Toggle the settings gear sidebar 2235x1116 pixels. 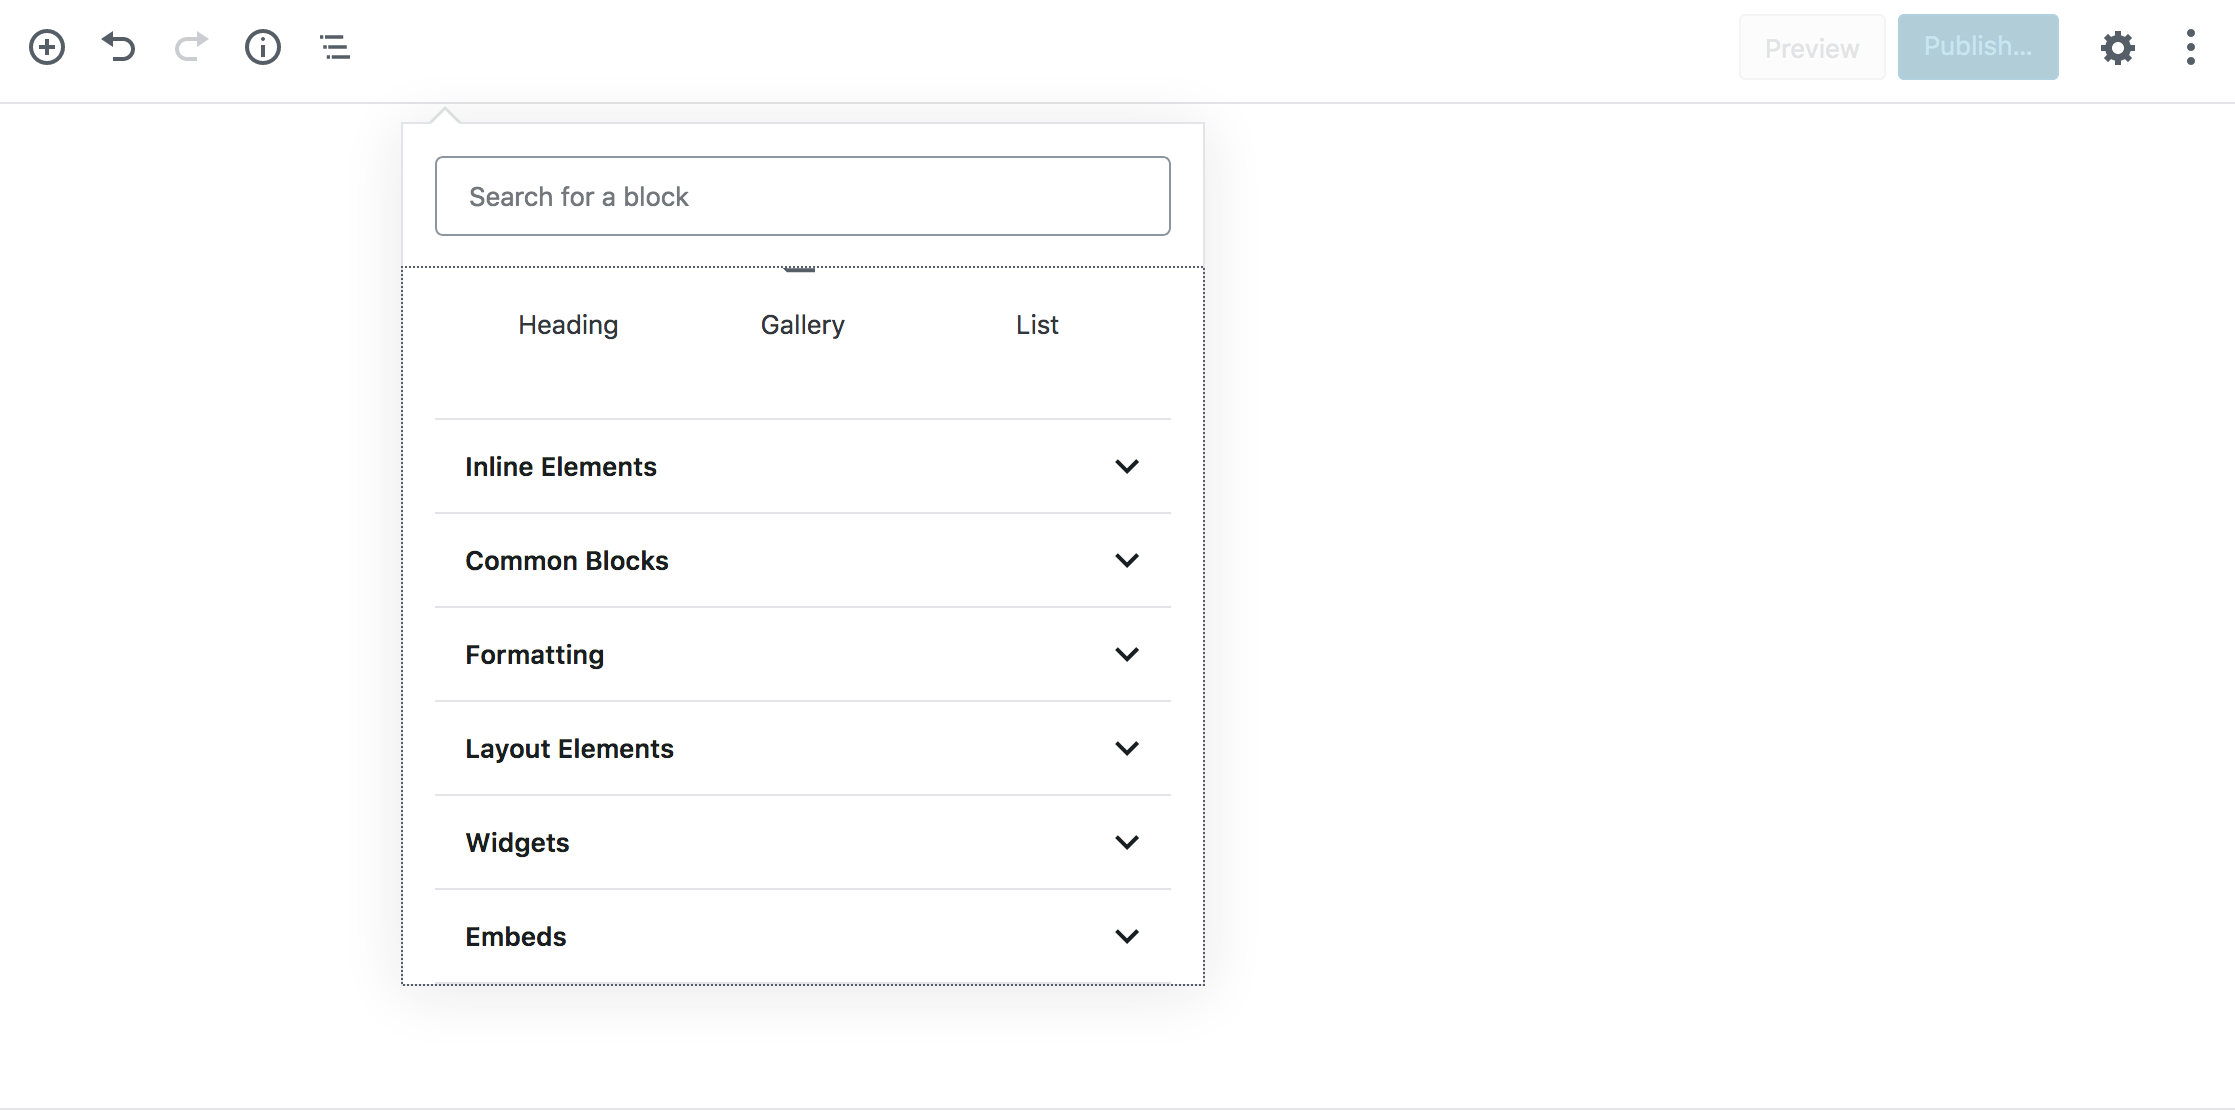coord(2117,47)
